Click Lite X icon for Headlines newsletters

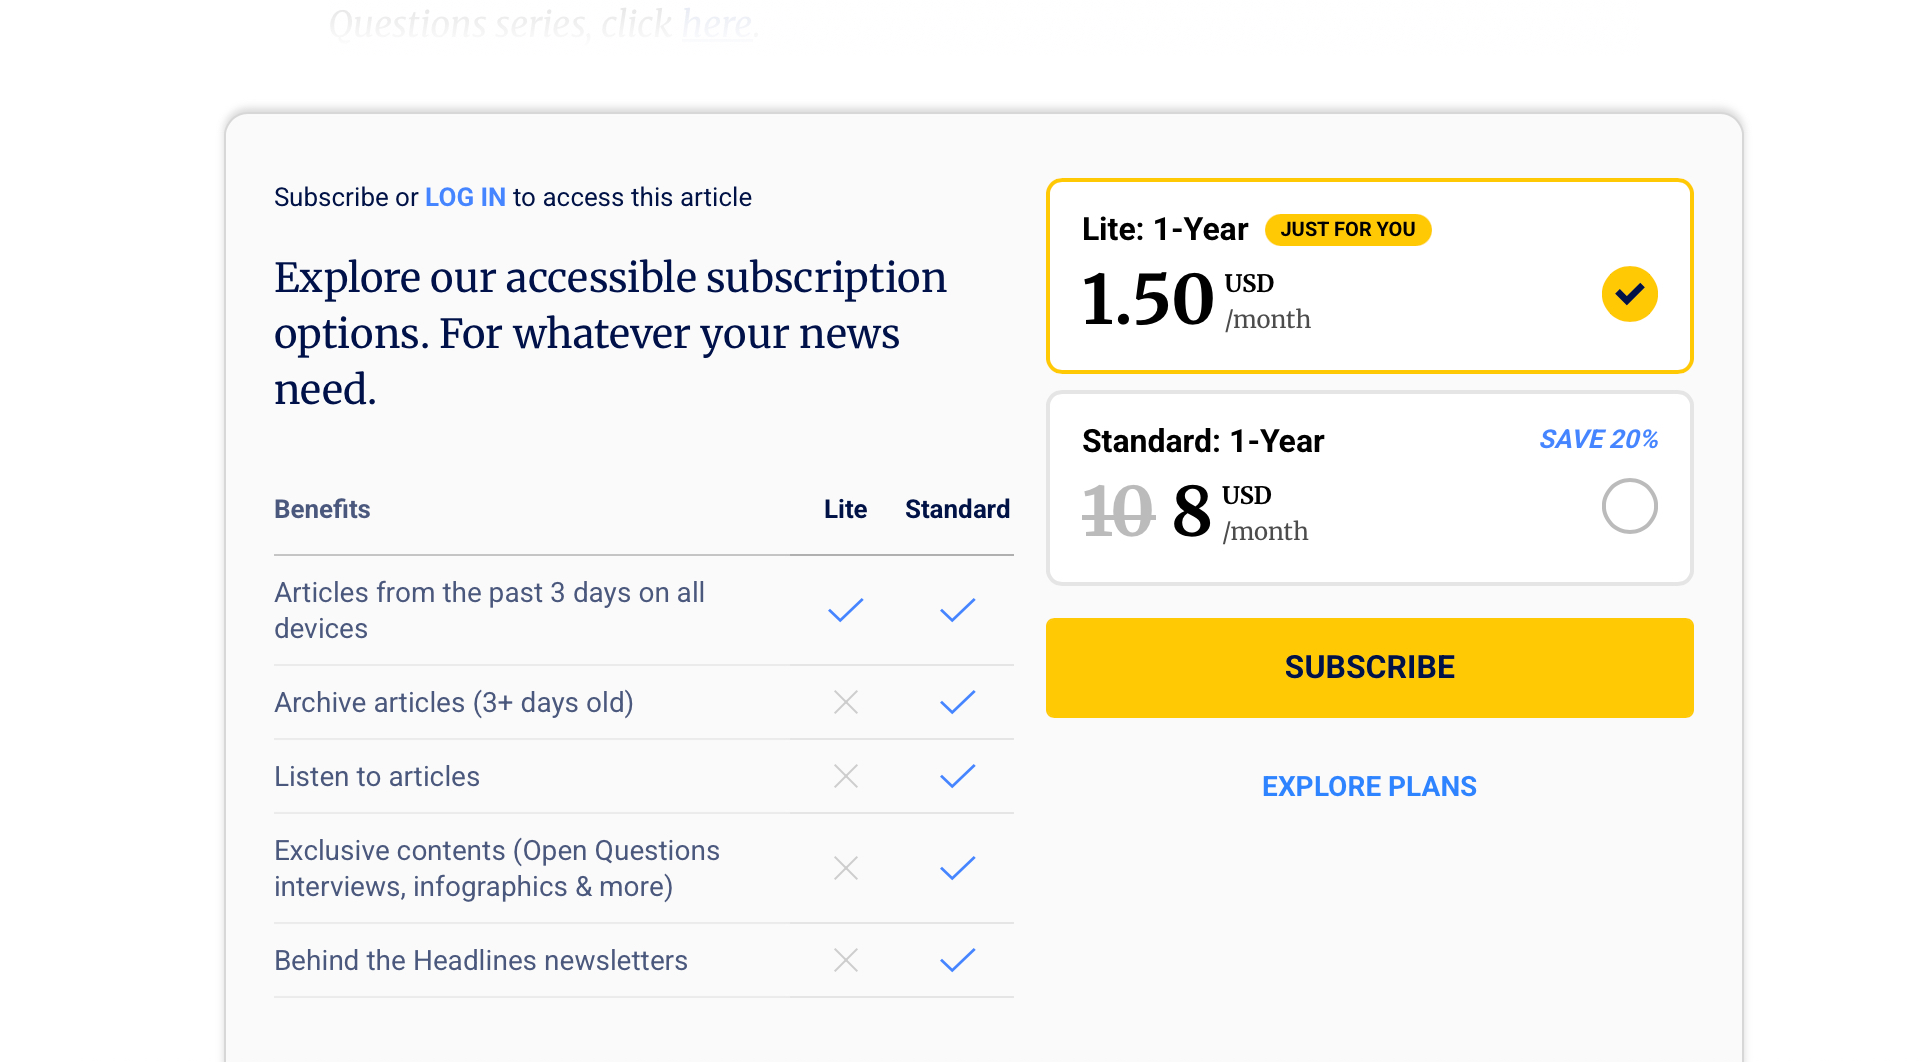(x=845, y=960)
